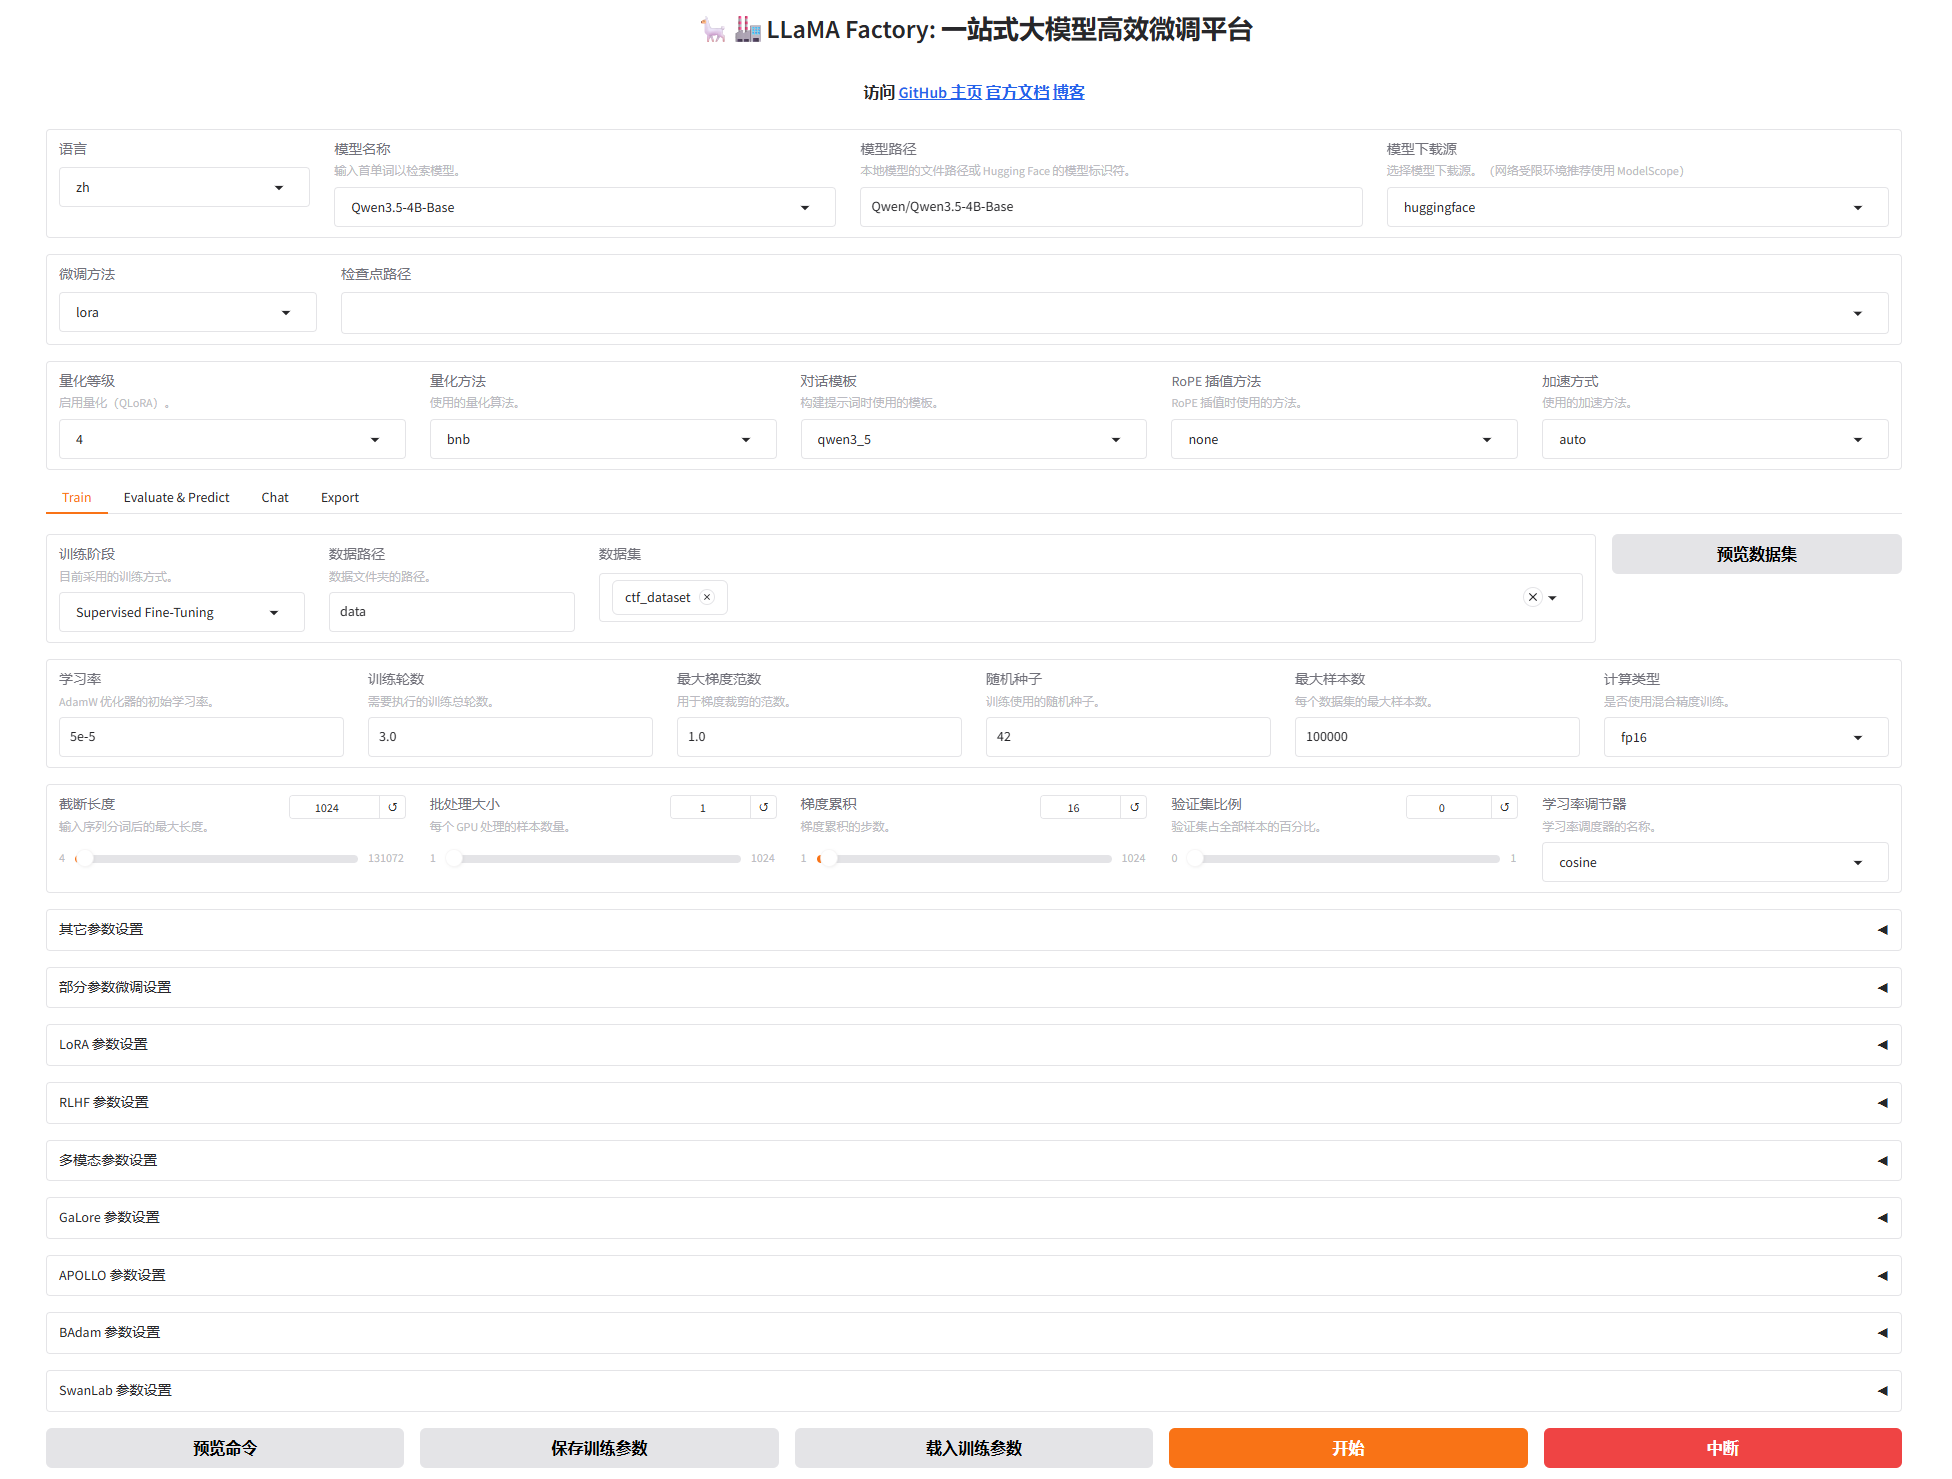Open the 博客 link
Screen dimensions: 1952x1479
pyautogui.click(x=1069, y=92)
